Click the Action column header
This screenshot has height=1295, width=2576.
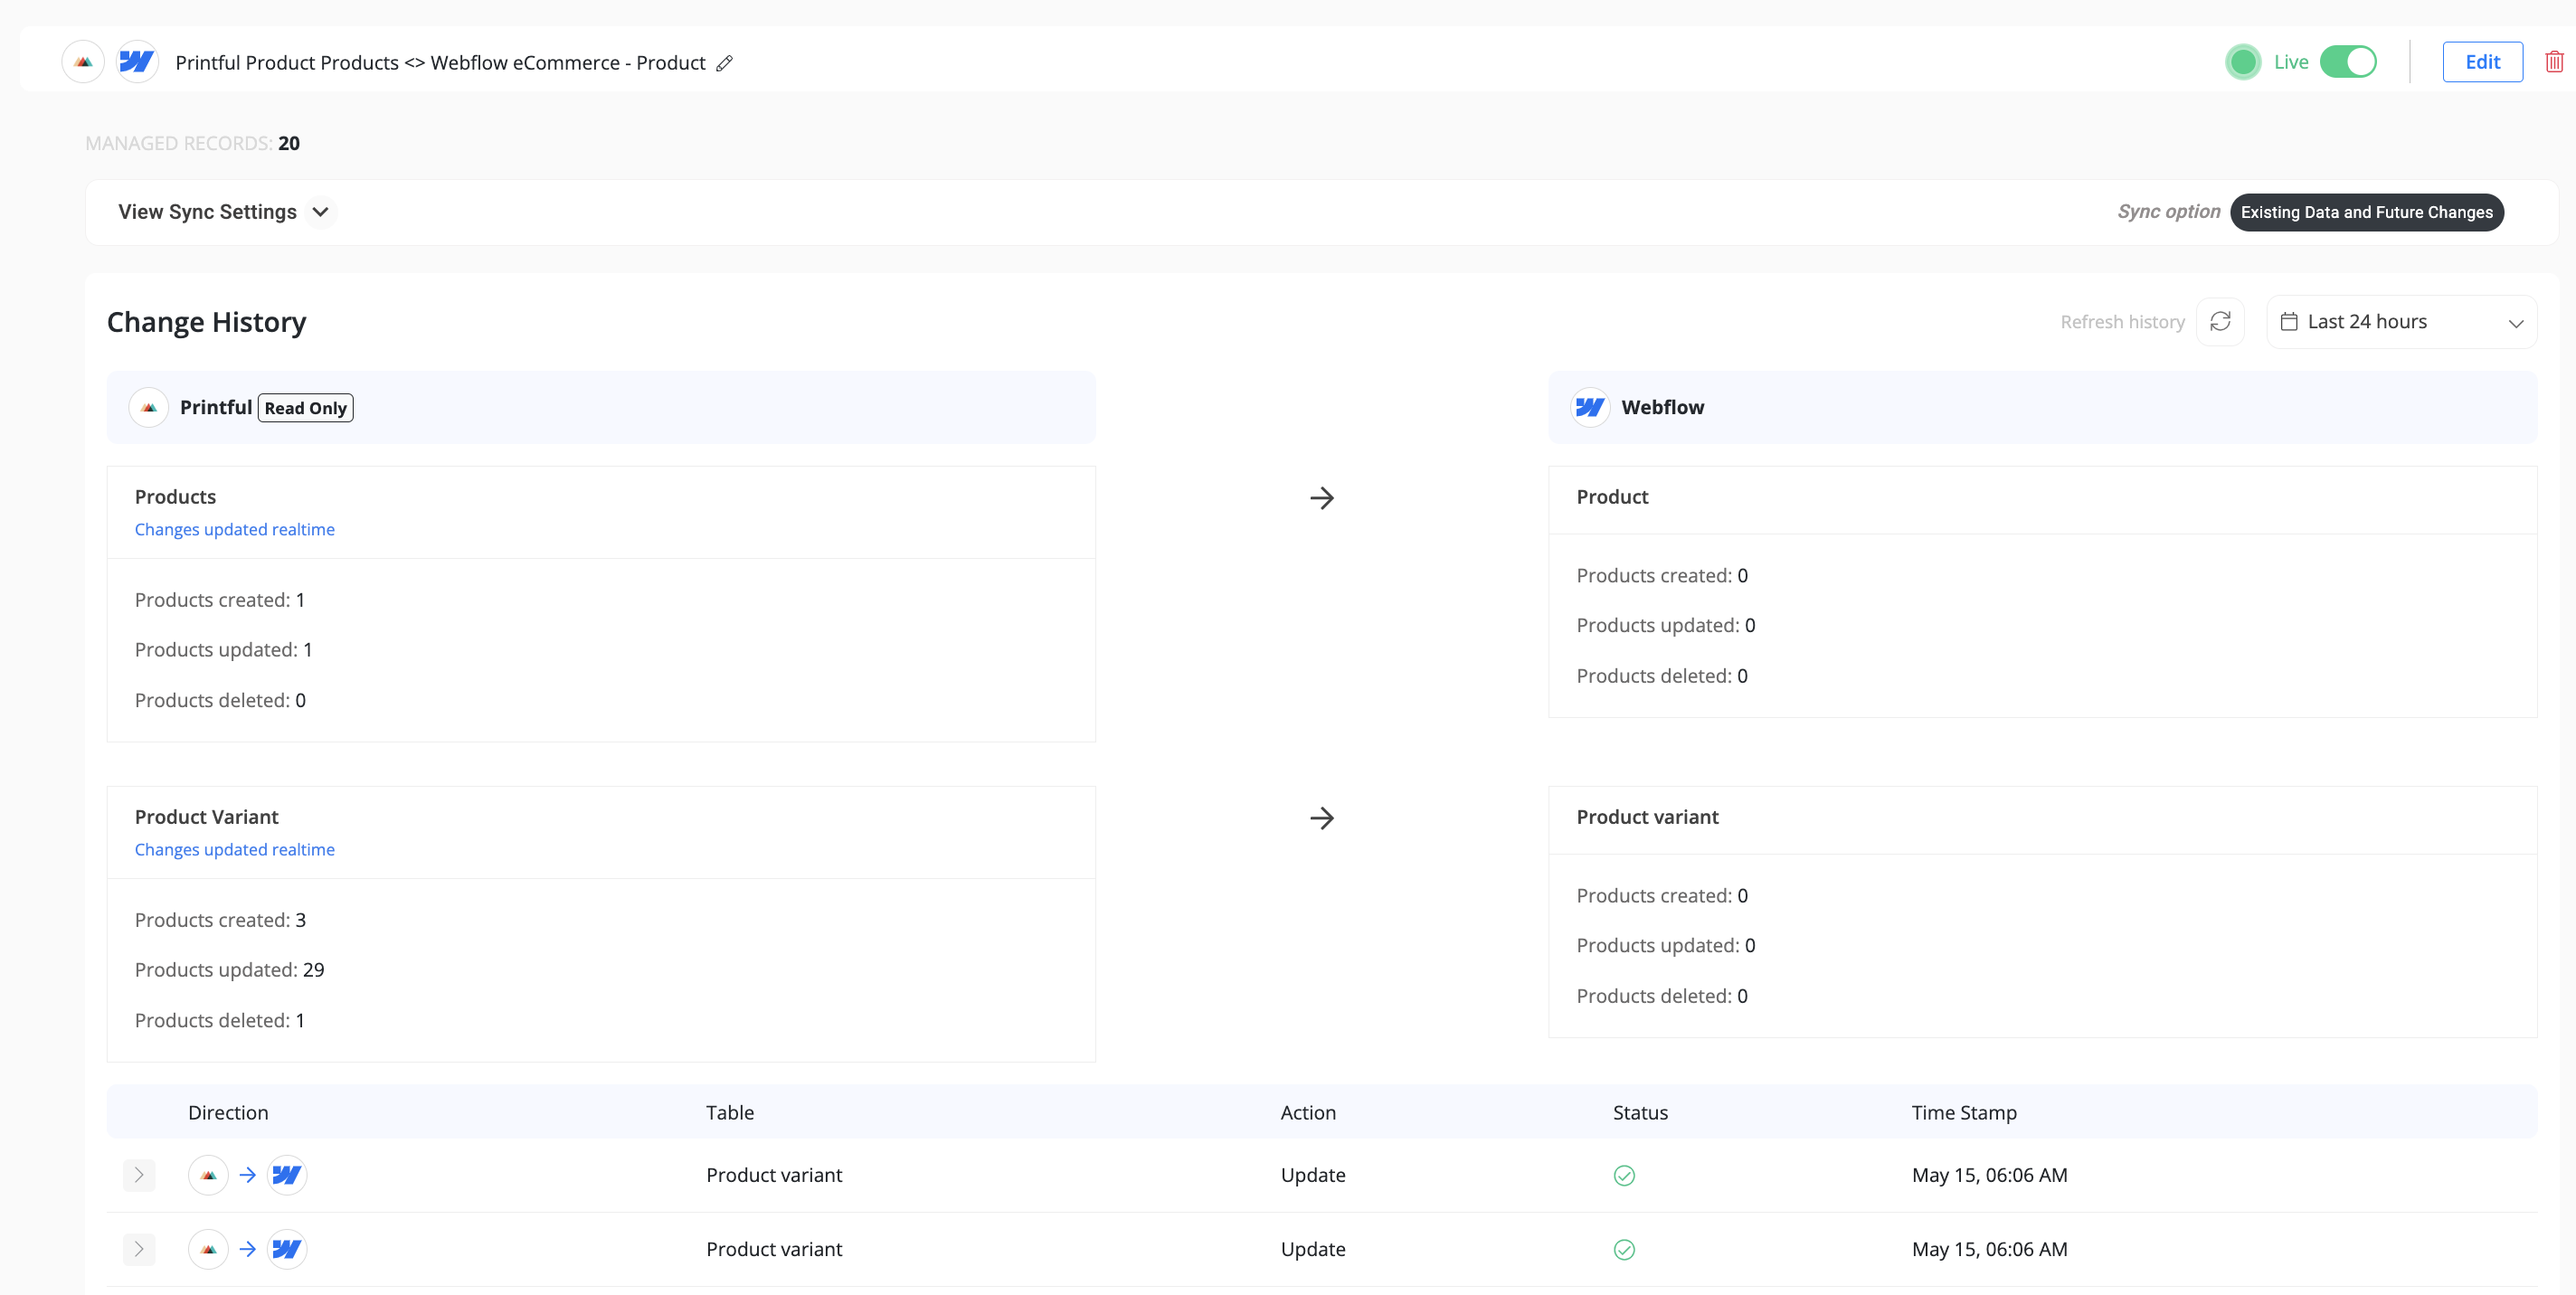point(1308,1112)
